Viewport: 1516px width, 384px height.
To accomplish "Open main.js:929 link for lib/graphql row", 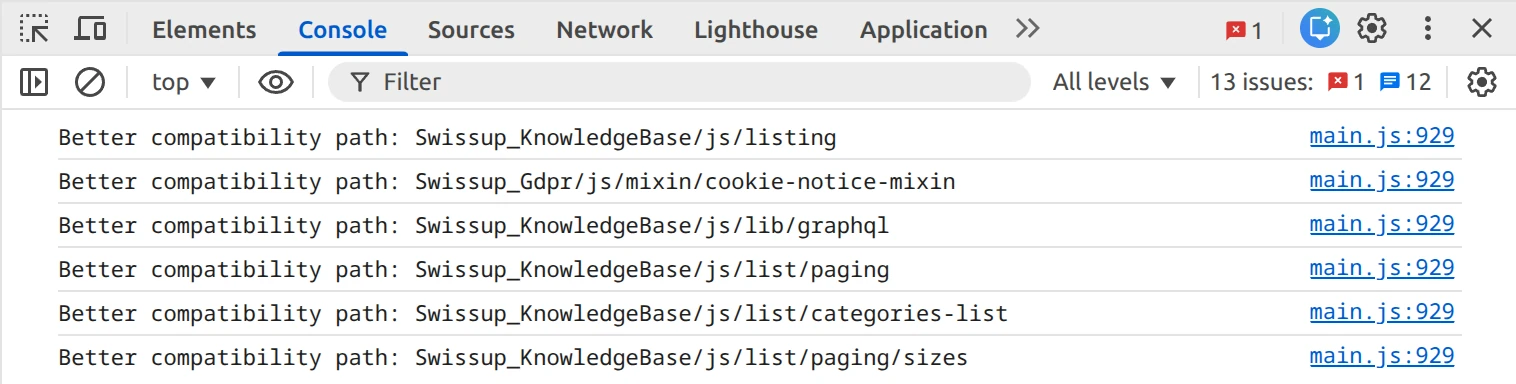I will coord(1381,225).
